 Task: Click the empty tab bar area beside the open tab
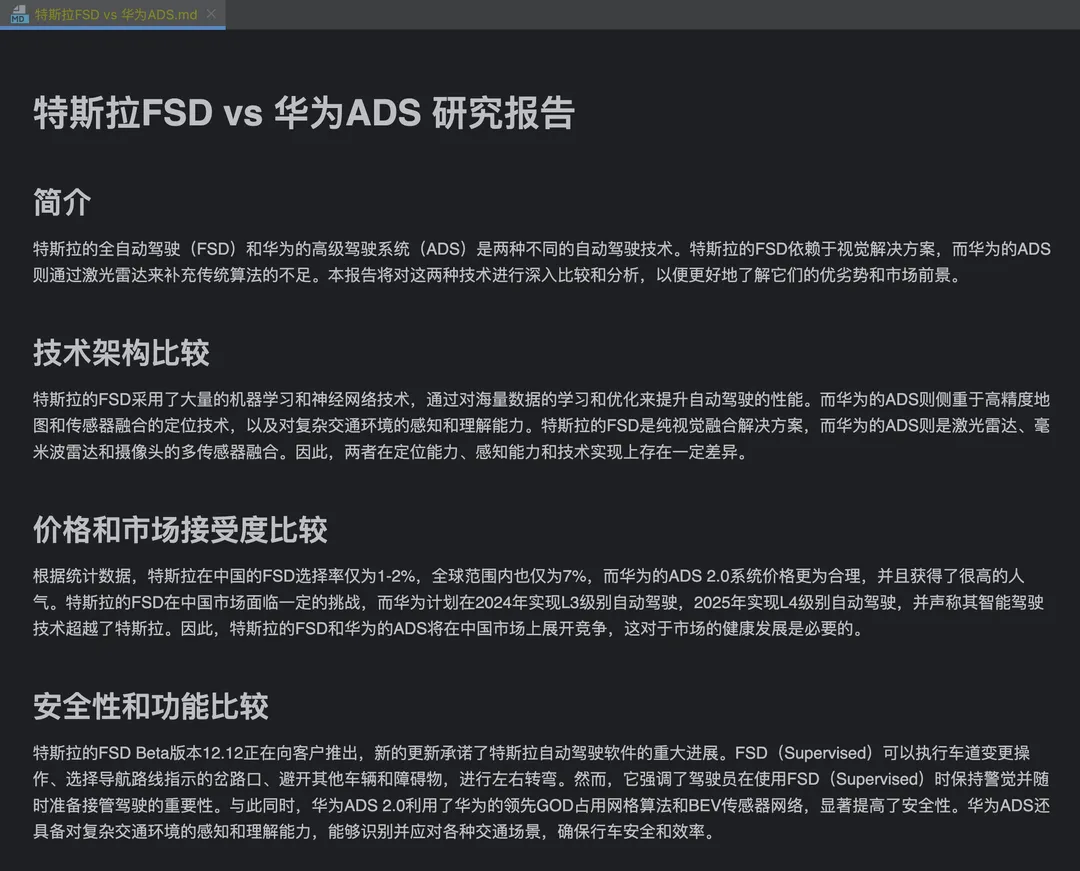(652, 14)
